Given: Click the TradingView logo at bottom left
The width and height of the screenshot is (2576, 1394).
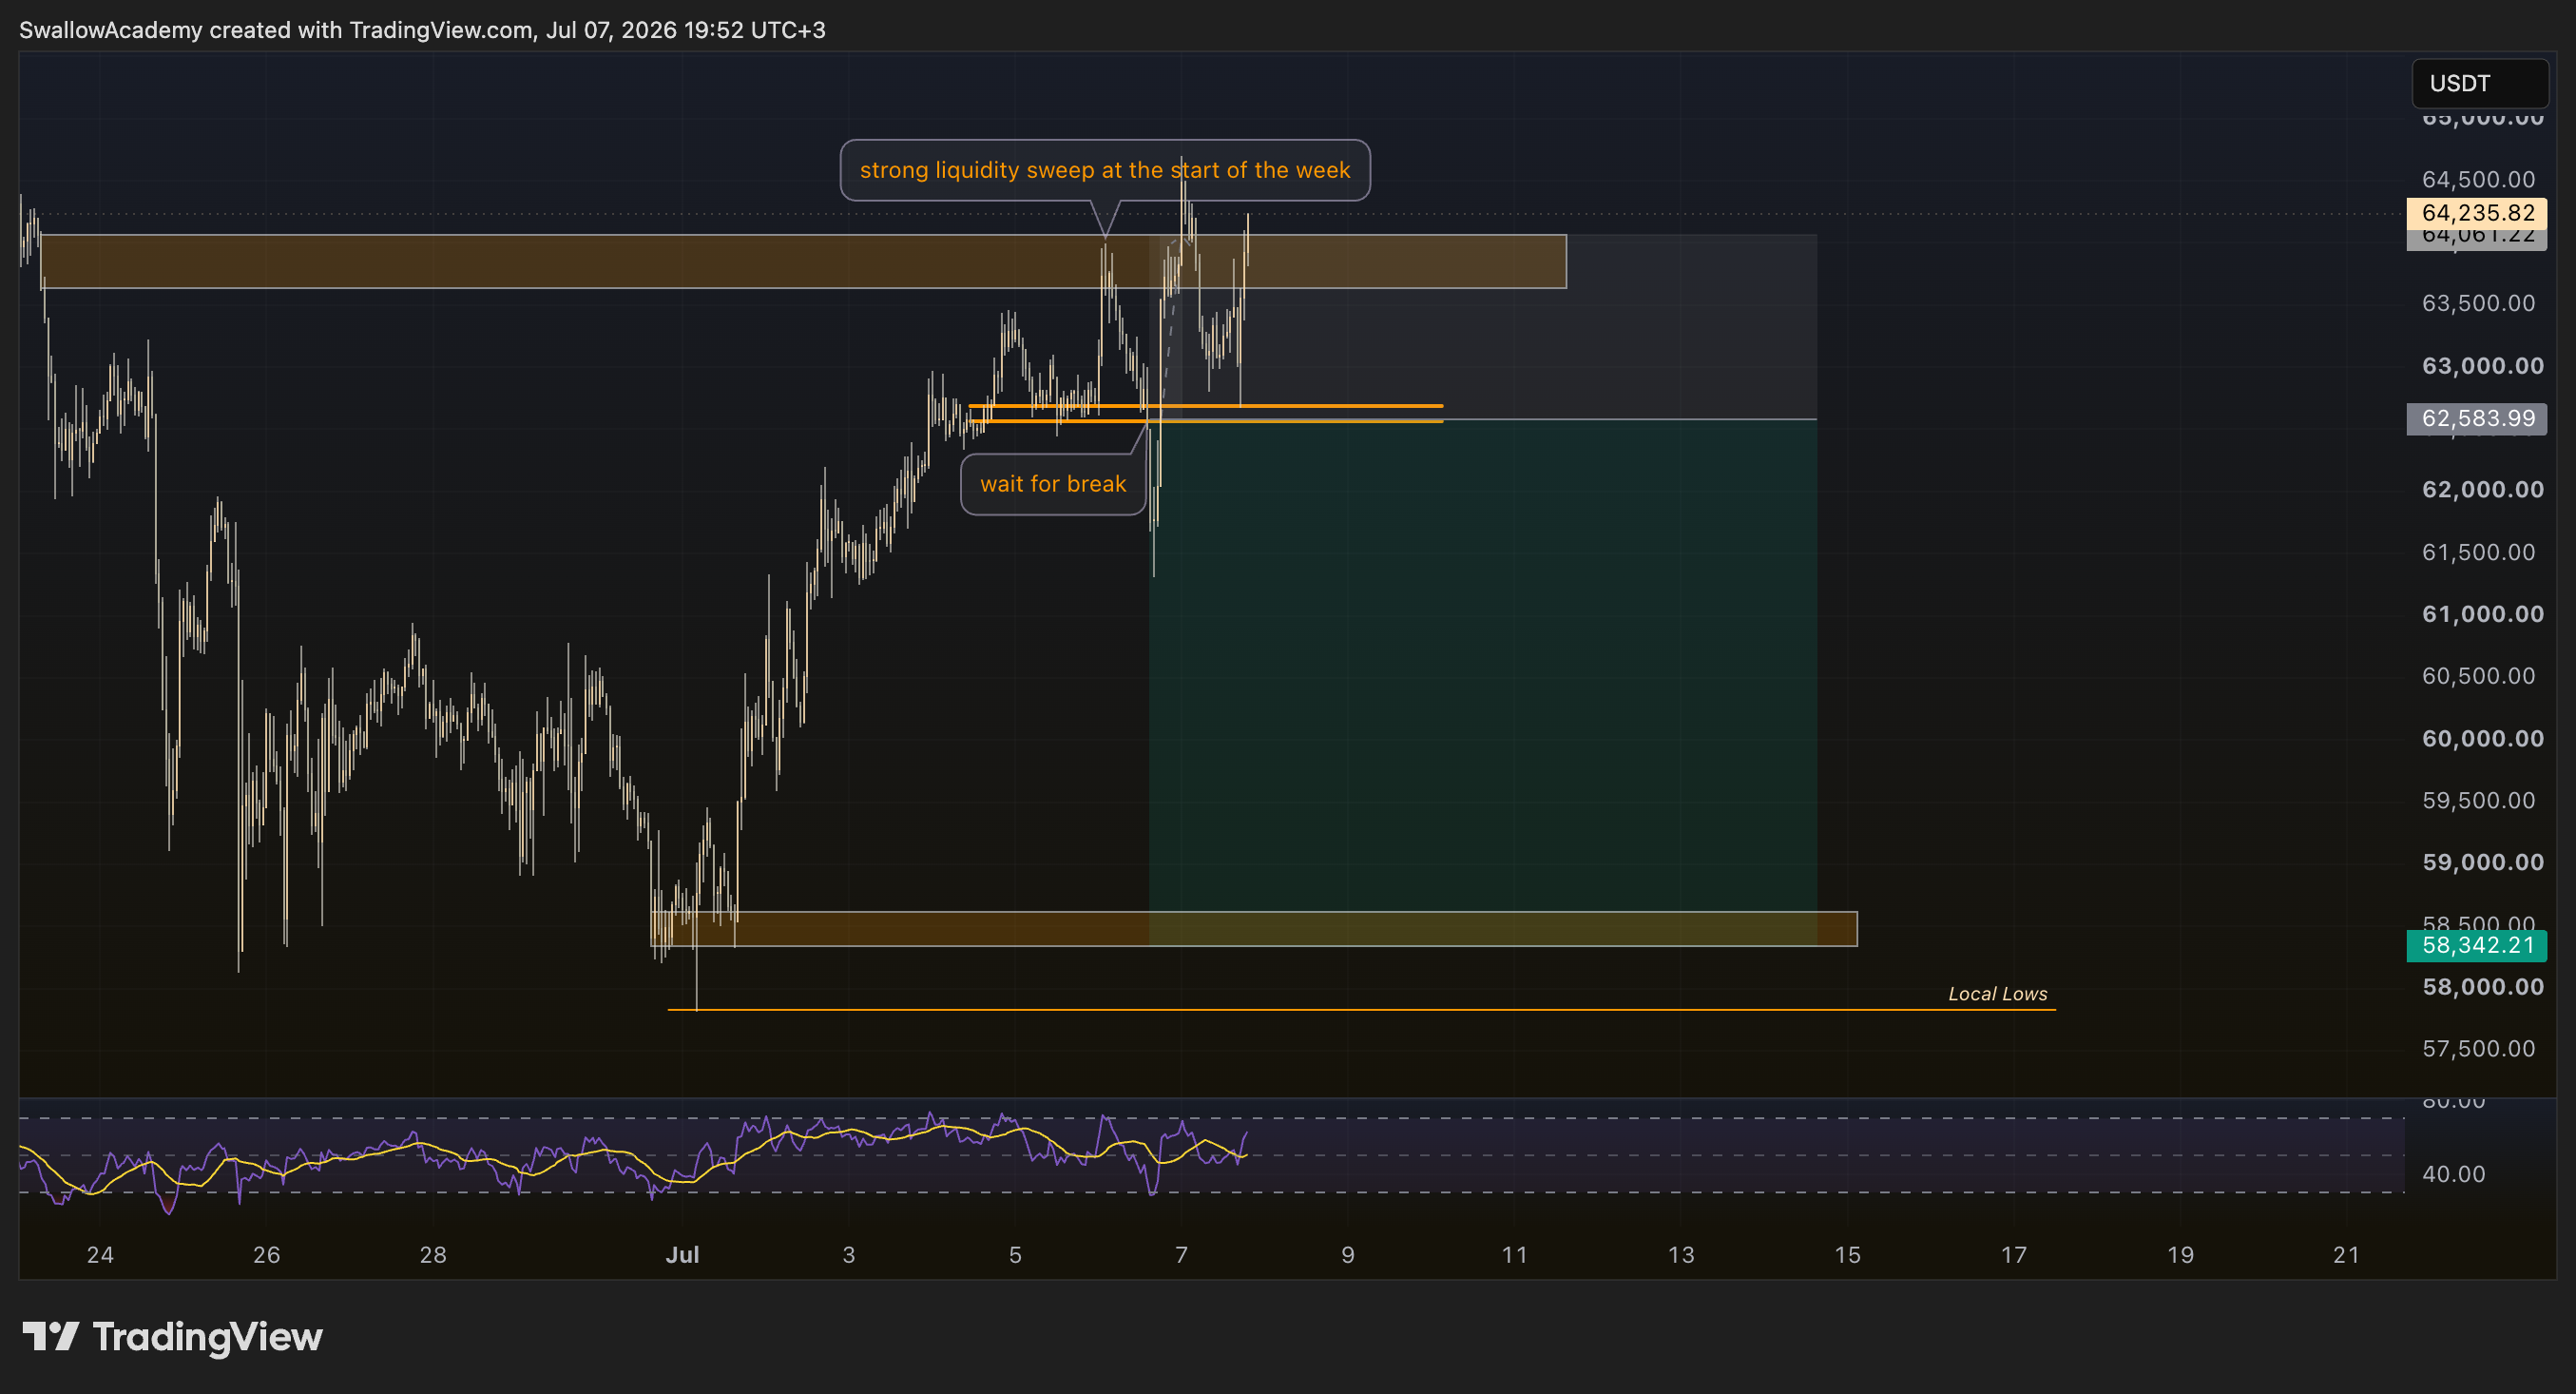Looking at the screenshot, I should point(172,1337).
